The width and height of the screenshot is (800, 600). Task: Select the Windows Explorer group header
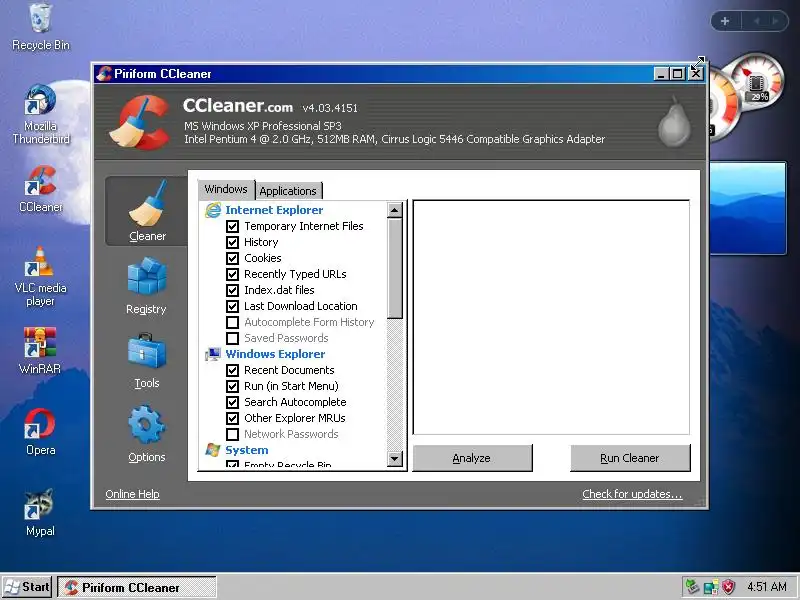tap(275, 354)
